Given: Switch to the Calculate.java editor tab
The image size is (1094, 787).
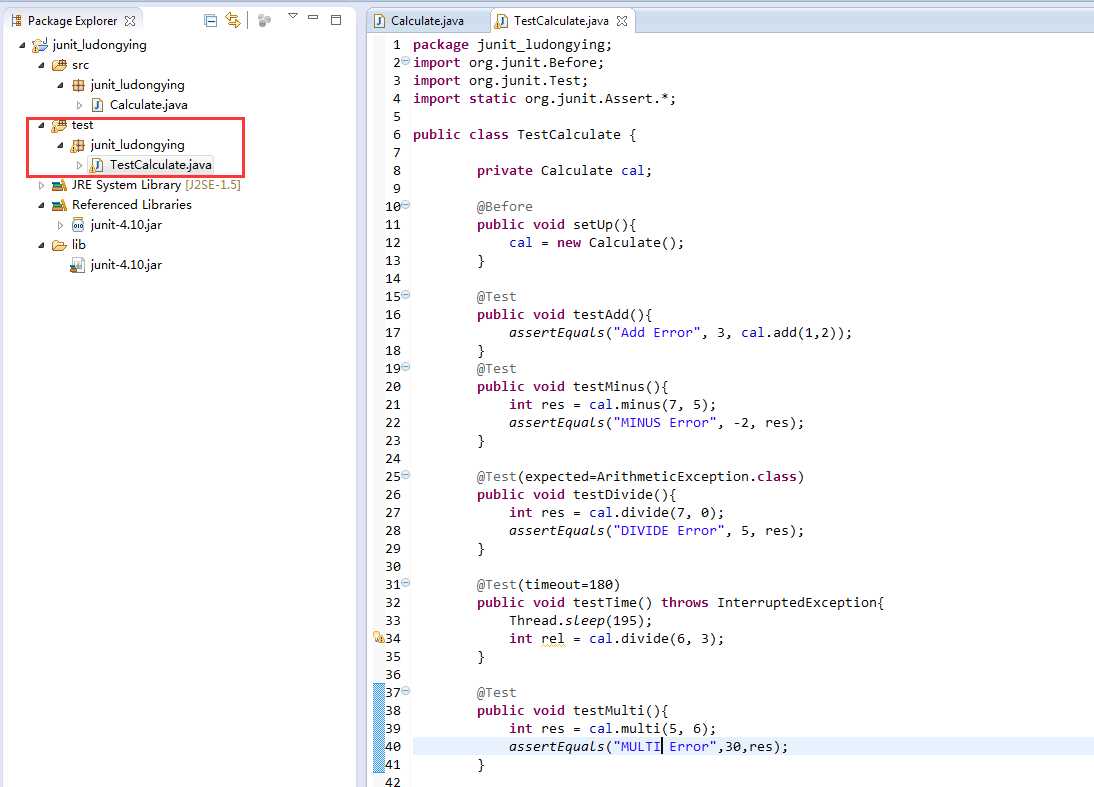Looking at the screenshot, I should point(426,21).
